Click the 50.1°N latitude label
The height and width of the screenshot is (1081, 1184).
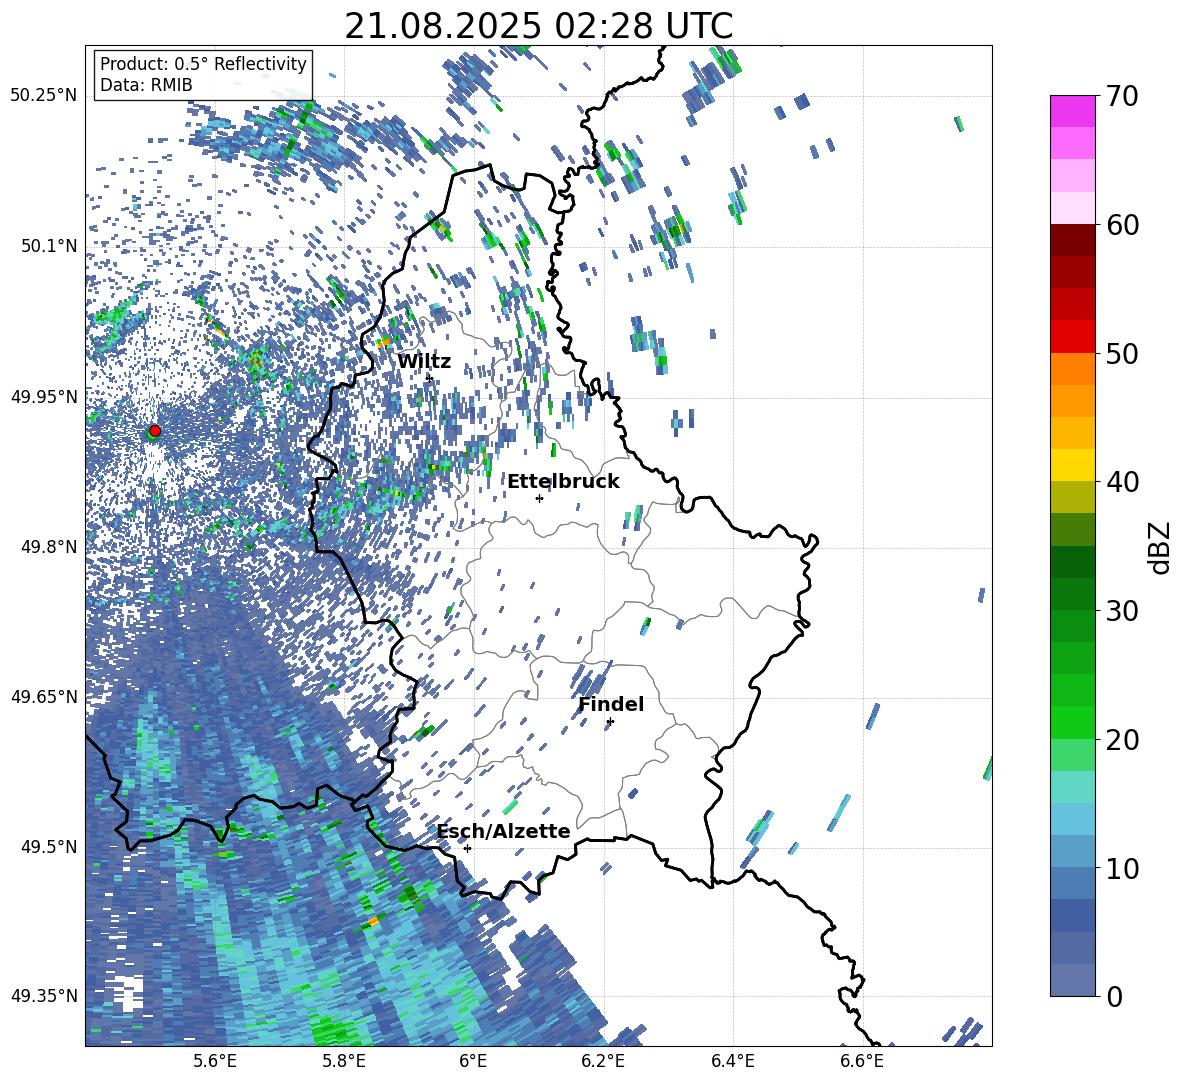(x=49, y=246)
